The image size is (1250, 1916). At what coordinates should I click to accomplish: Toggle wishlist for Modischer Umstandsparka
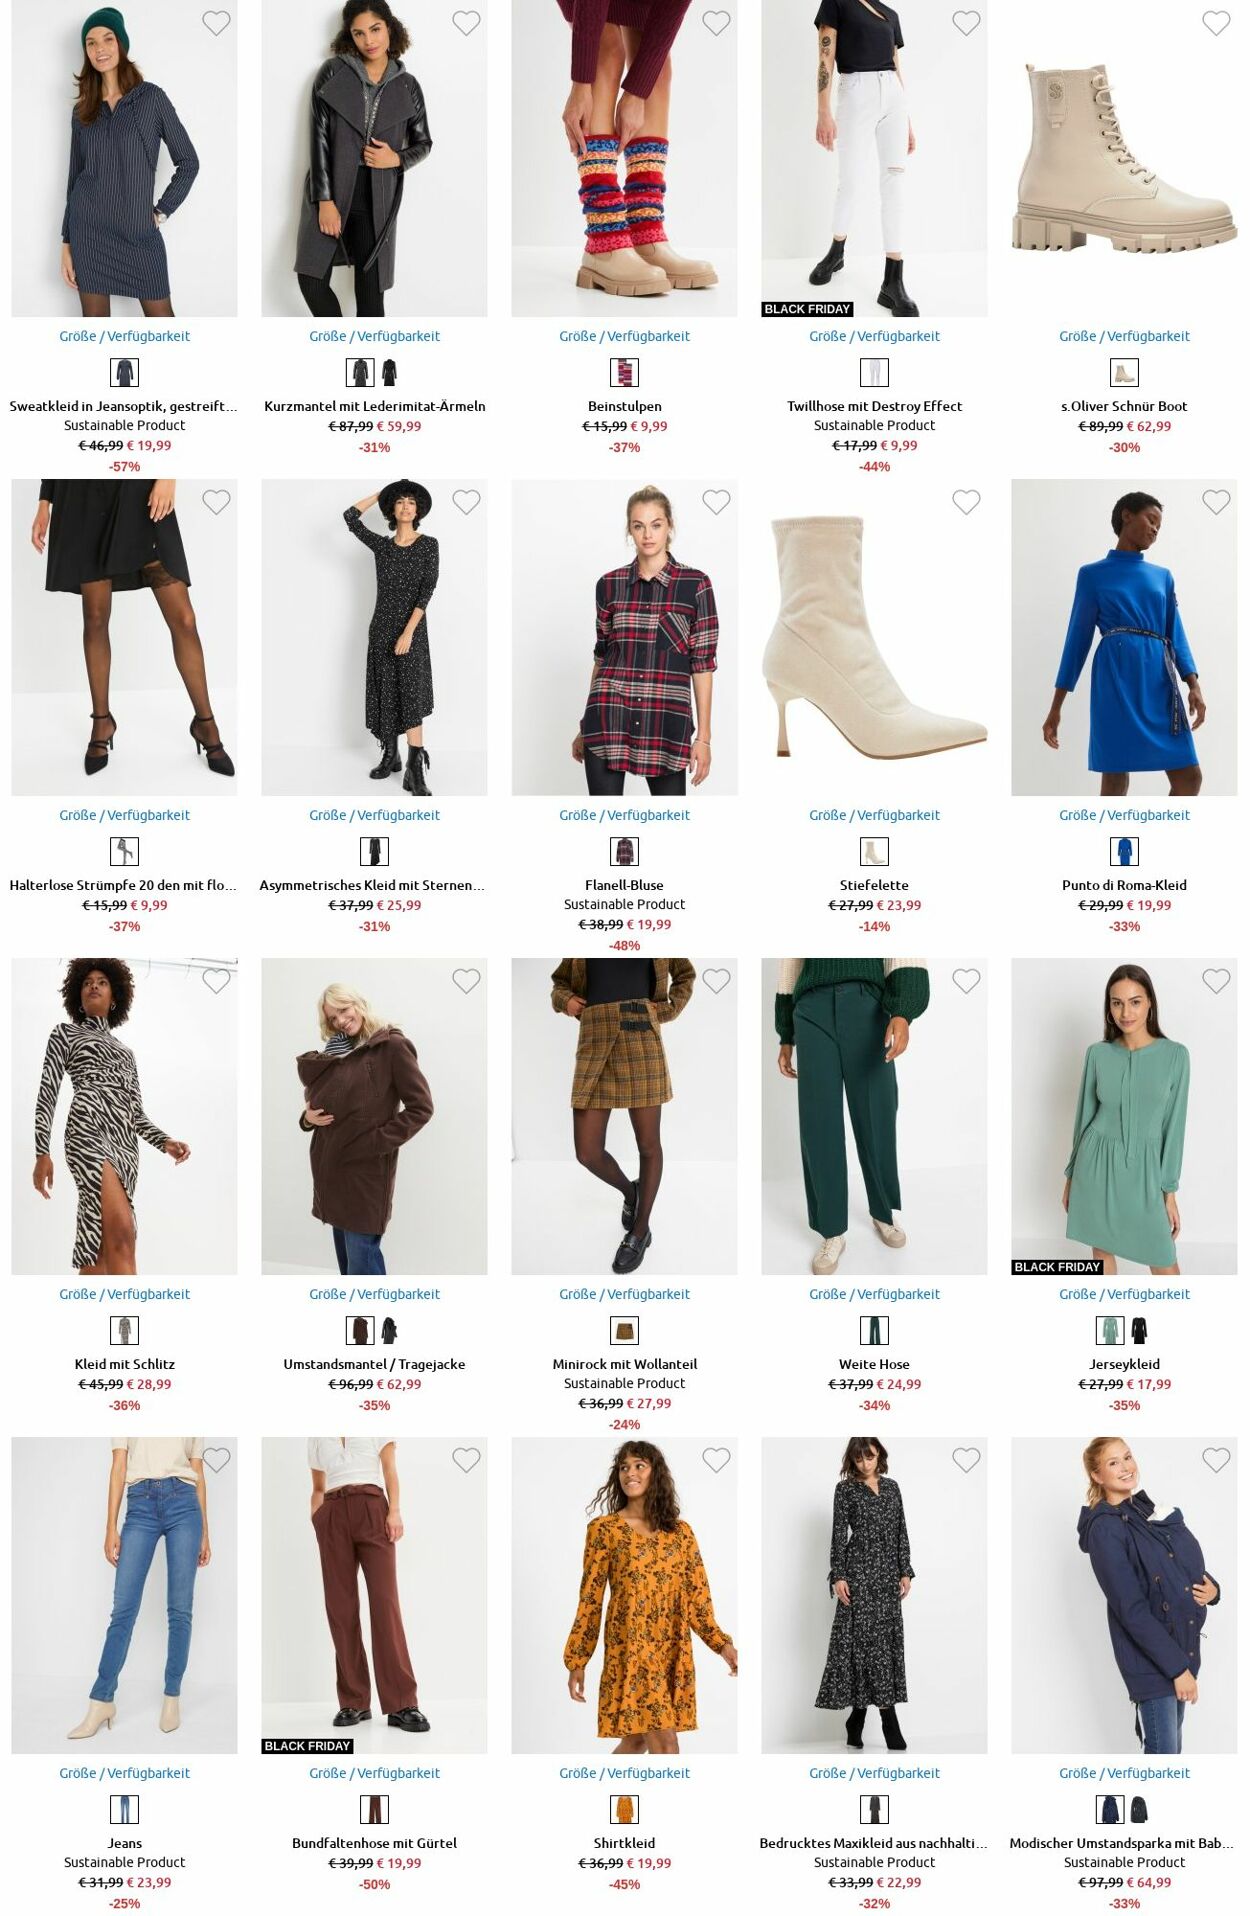click(1216, 1460)
